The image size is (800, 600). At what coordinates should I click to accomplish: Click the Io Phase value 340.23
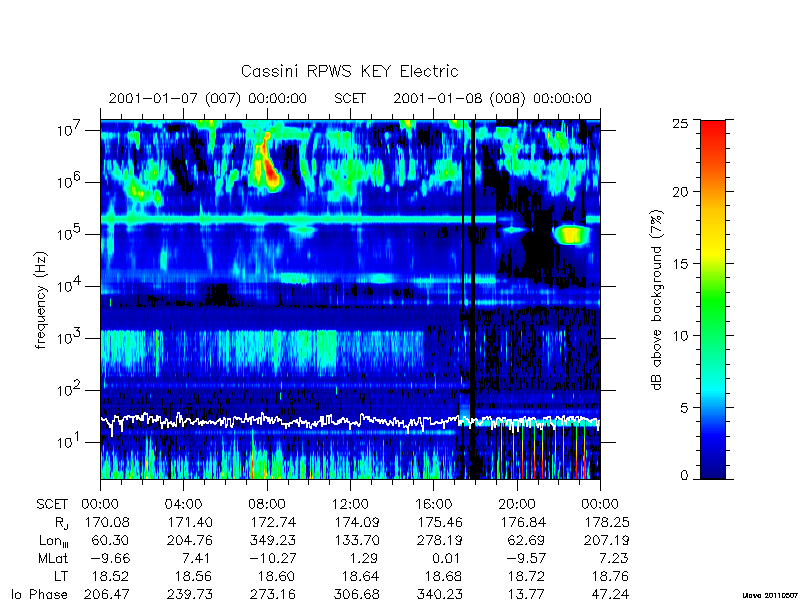(x=440, y=594)
